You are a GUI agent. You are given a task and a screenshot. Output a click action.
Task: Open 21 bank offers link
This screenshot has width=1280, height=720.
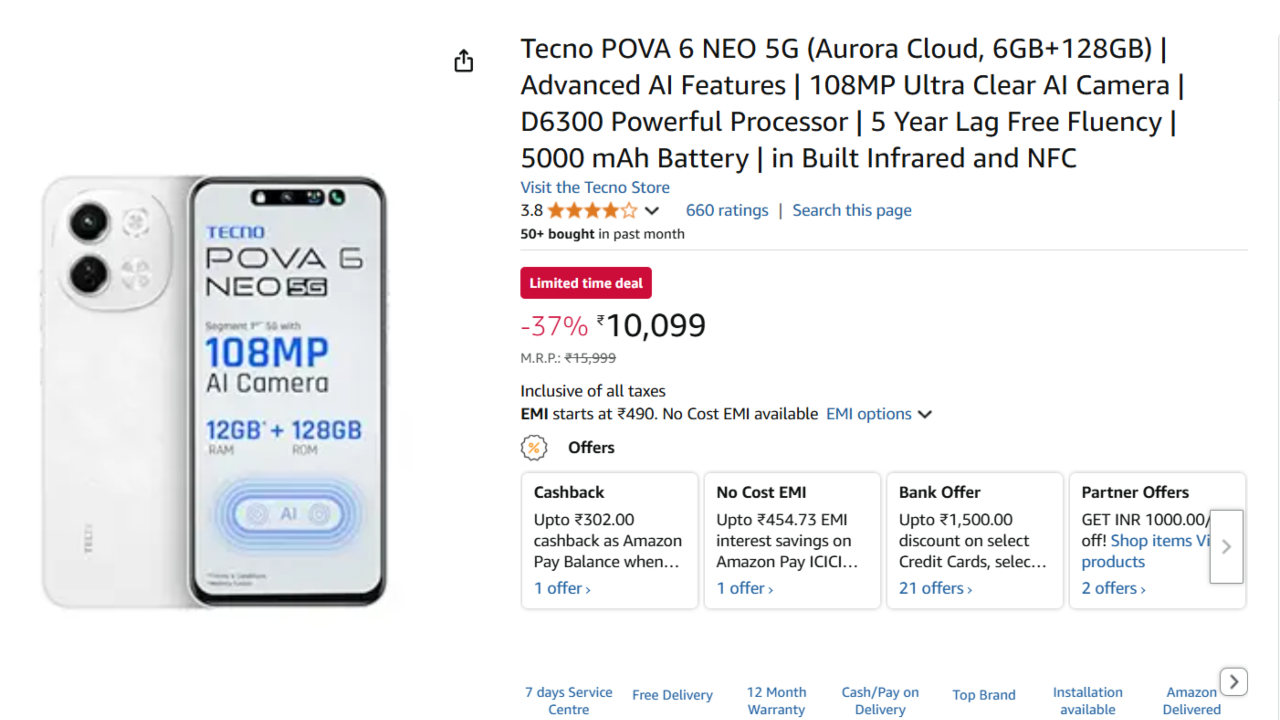(x=934, y=588)
